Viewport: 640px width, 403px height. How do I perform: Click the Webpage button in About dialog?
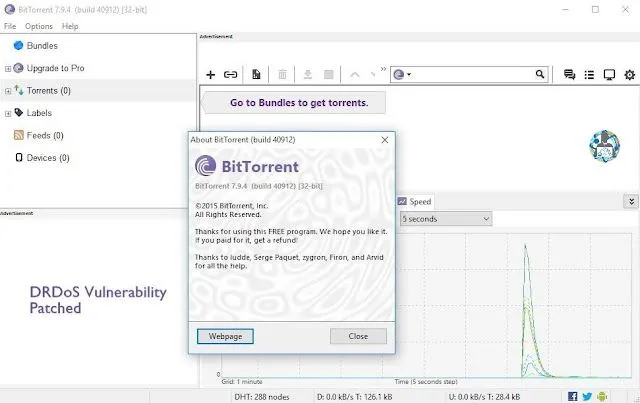(225, 336)
